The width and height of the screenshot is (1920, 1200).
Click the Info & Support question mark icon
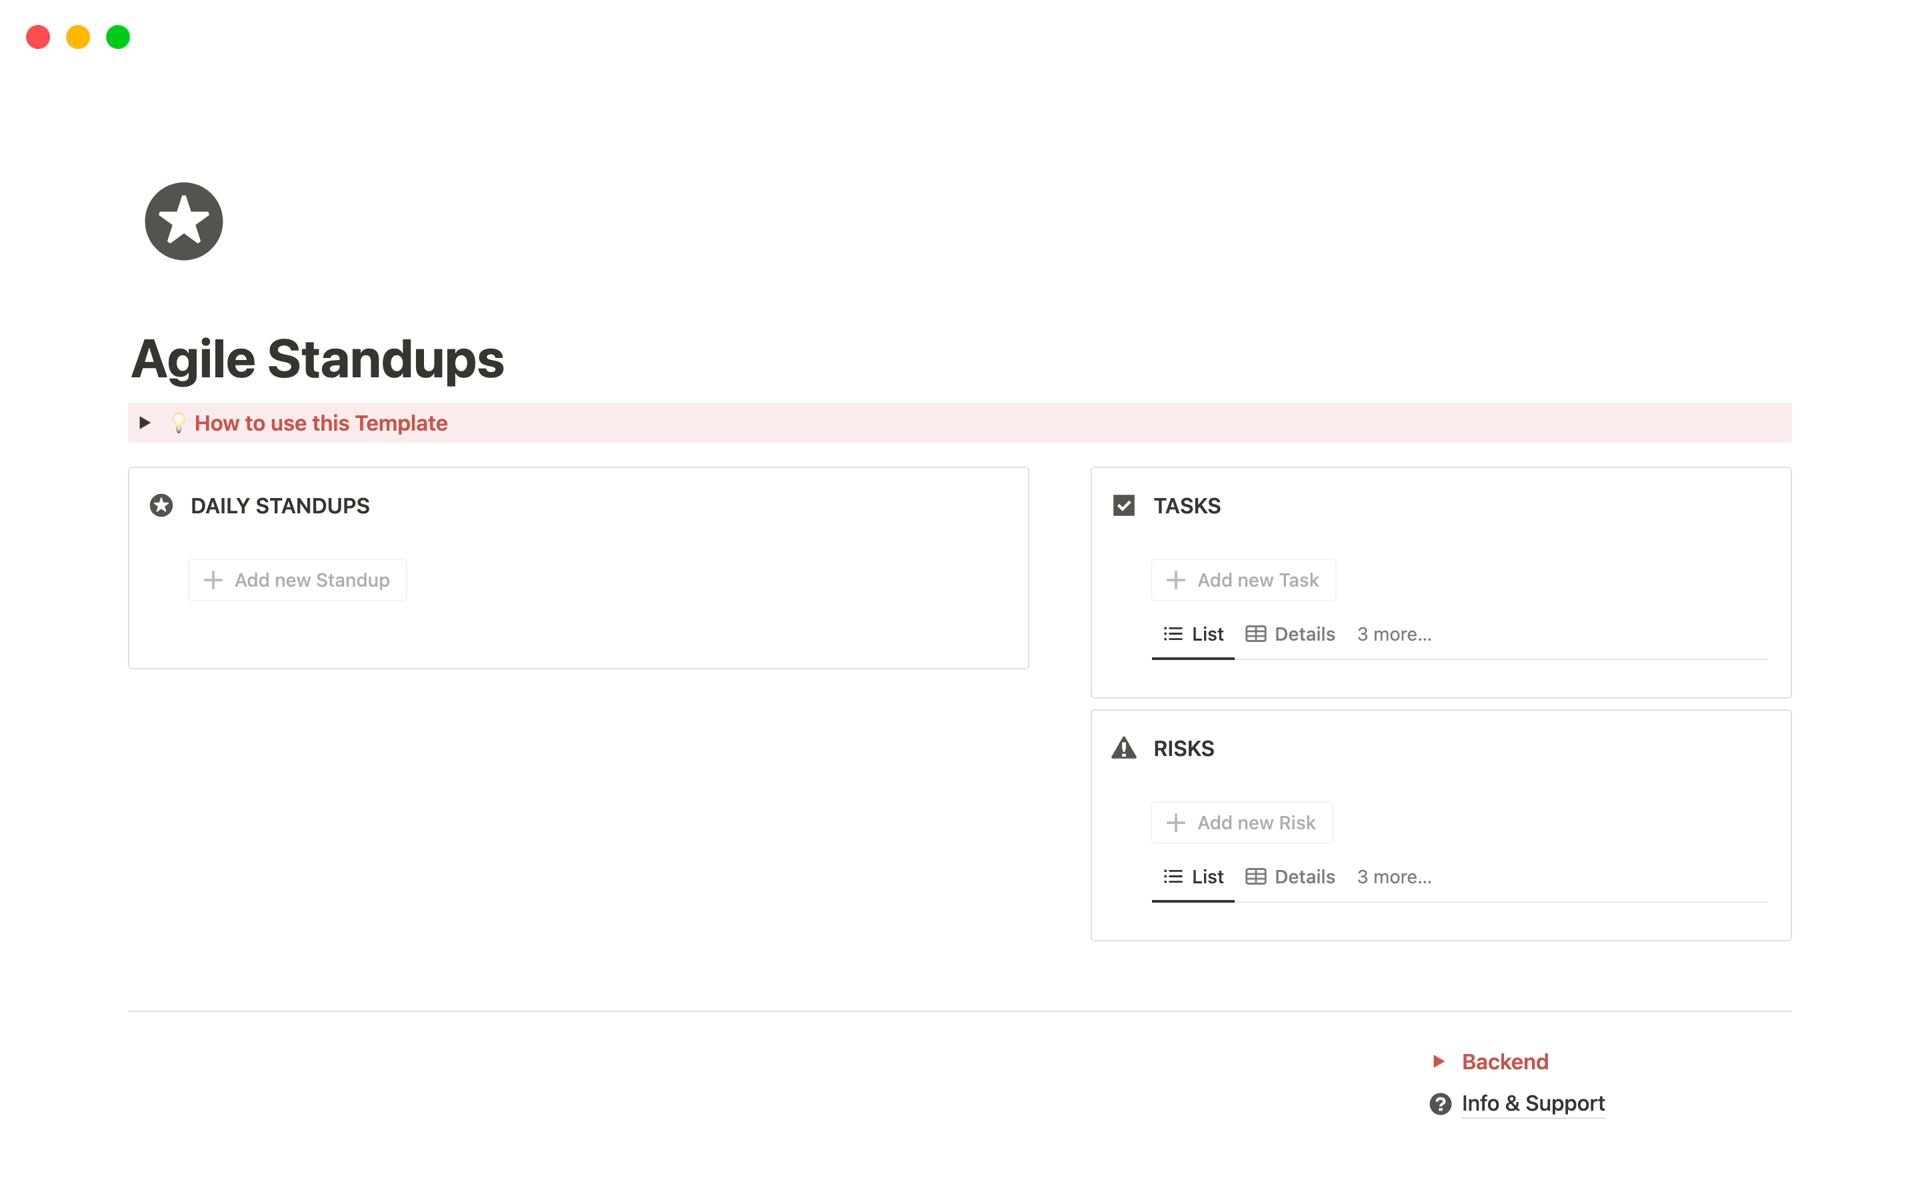tap(1439, 1103)
